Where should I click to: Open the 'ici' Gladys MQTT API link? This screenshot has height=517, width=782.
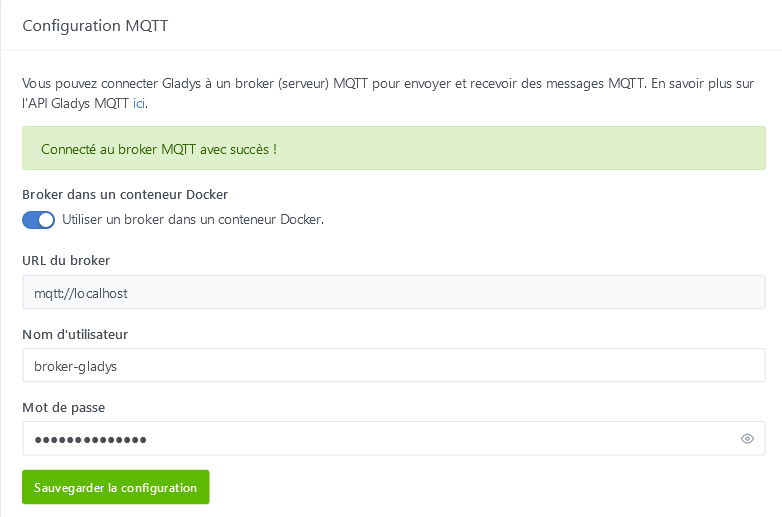[x=139, y=102]
